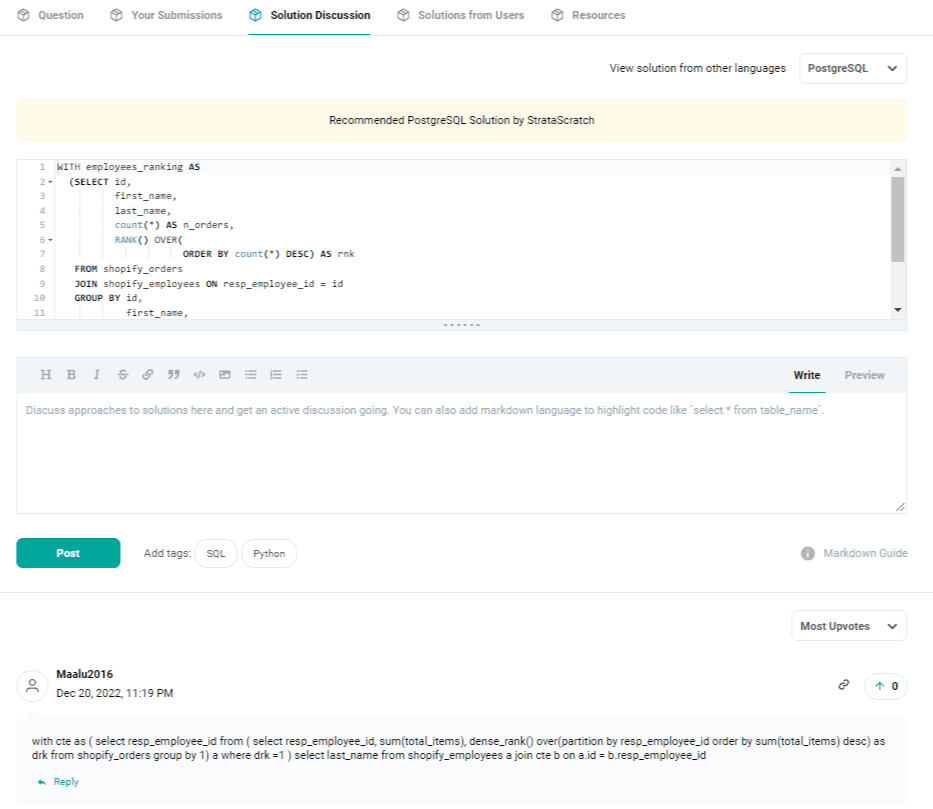Viewport: 933px width, 809px height.
Task: Click the Post button
Action: pyautogui.click(x=67, y=553)
